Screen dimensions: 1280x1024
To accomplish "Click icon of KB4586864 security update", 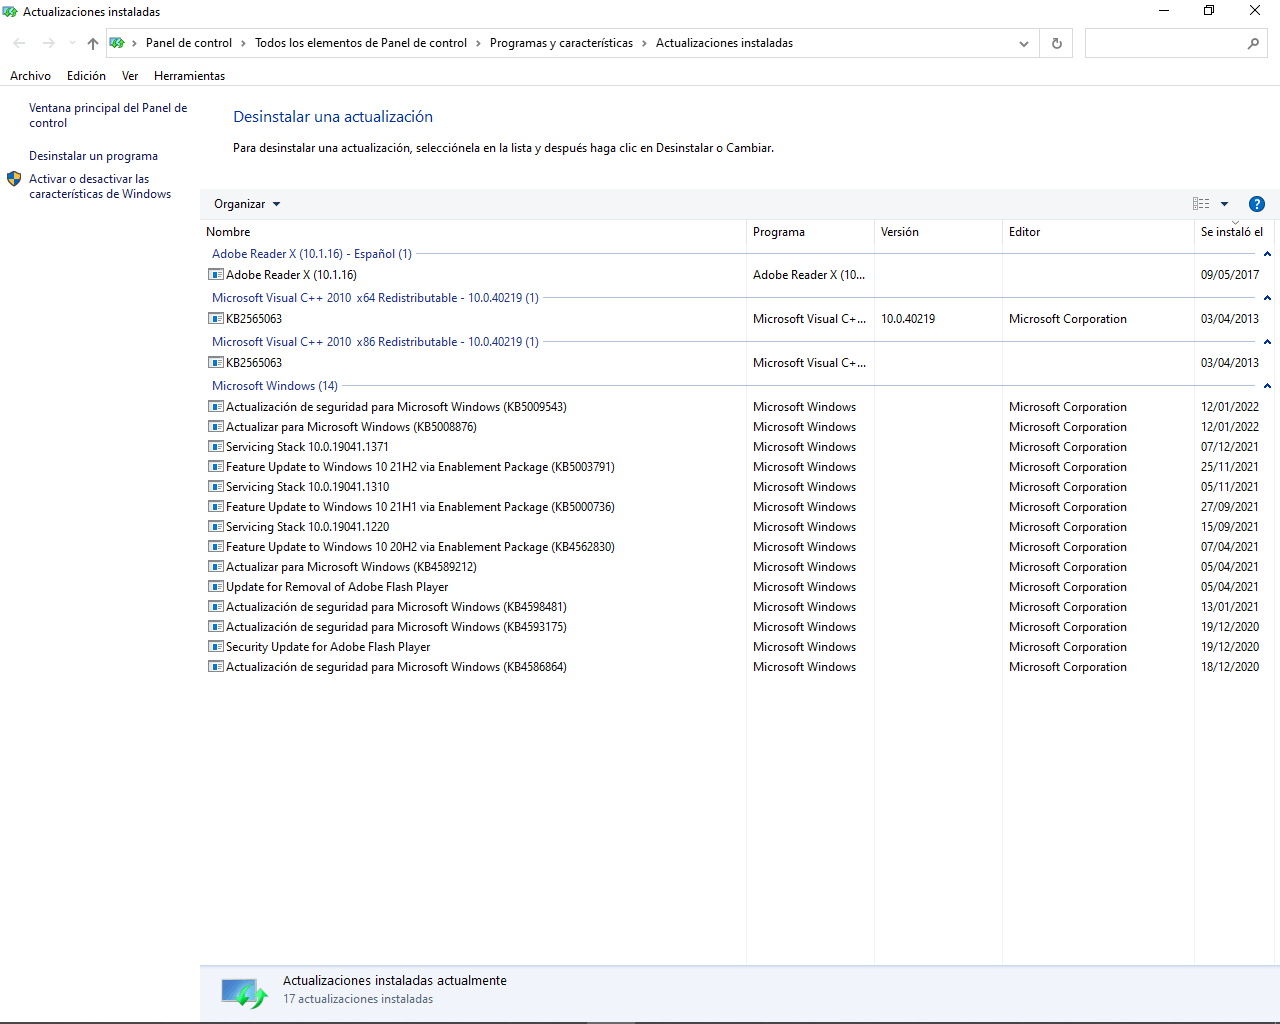I will (x=215, y=667).
